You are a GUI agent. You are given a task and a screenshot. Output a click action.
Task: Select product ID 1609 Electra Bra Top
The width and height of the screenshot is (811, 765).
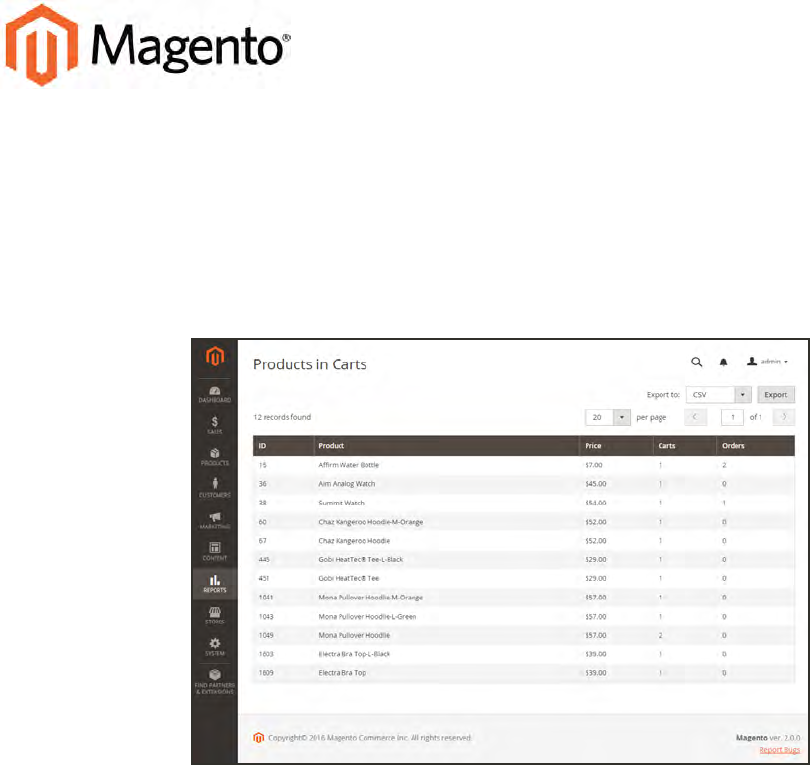tap(523, 673)
